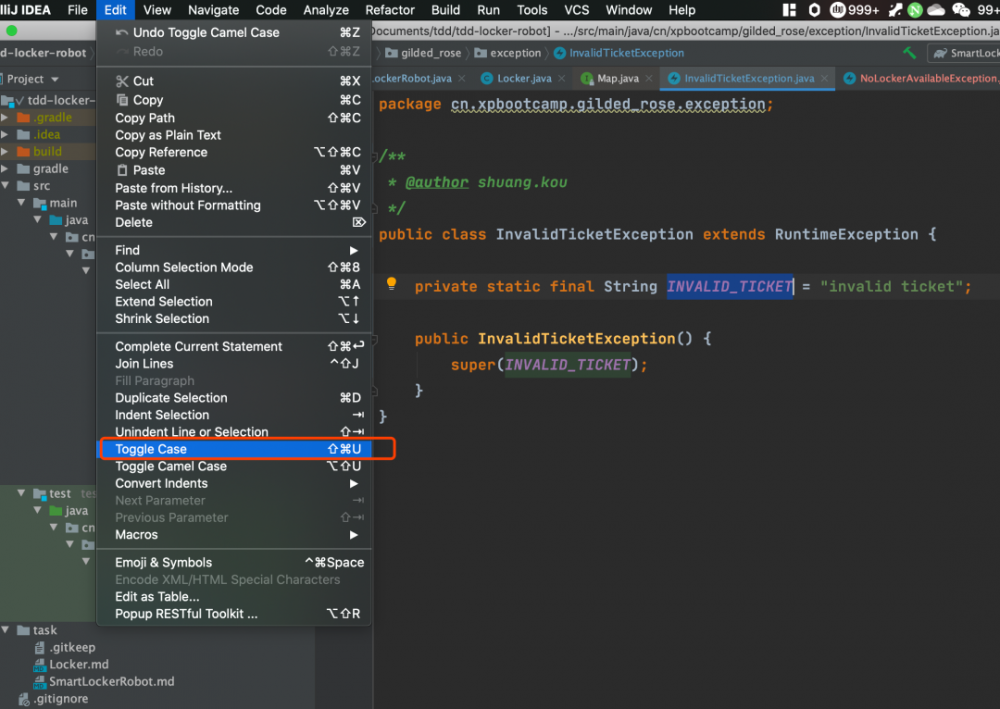This screenshot has height=709, width=1000.
Task: Click the scissors icon next to Cut
Action: [x=122, y=81]
